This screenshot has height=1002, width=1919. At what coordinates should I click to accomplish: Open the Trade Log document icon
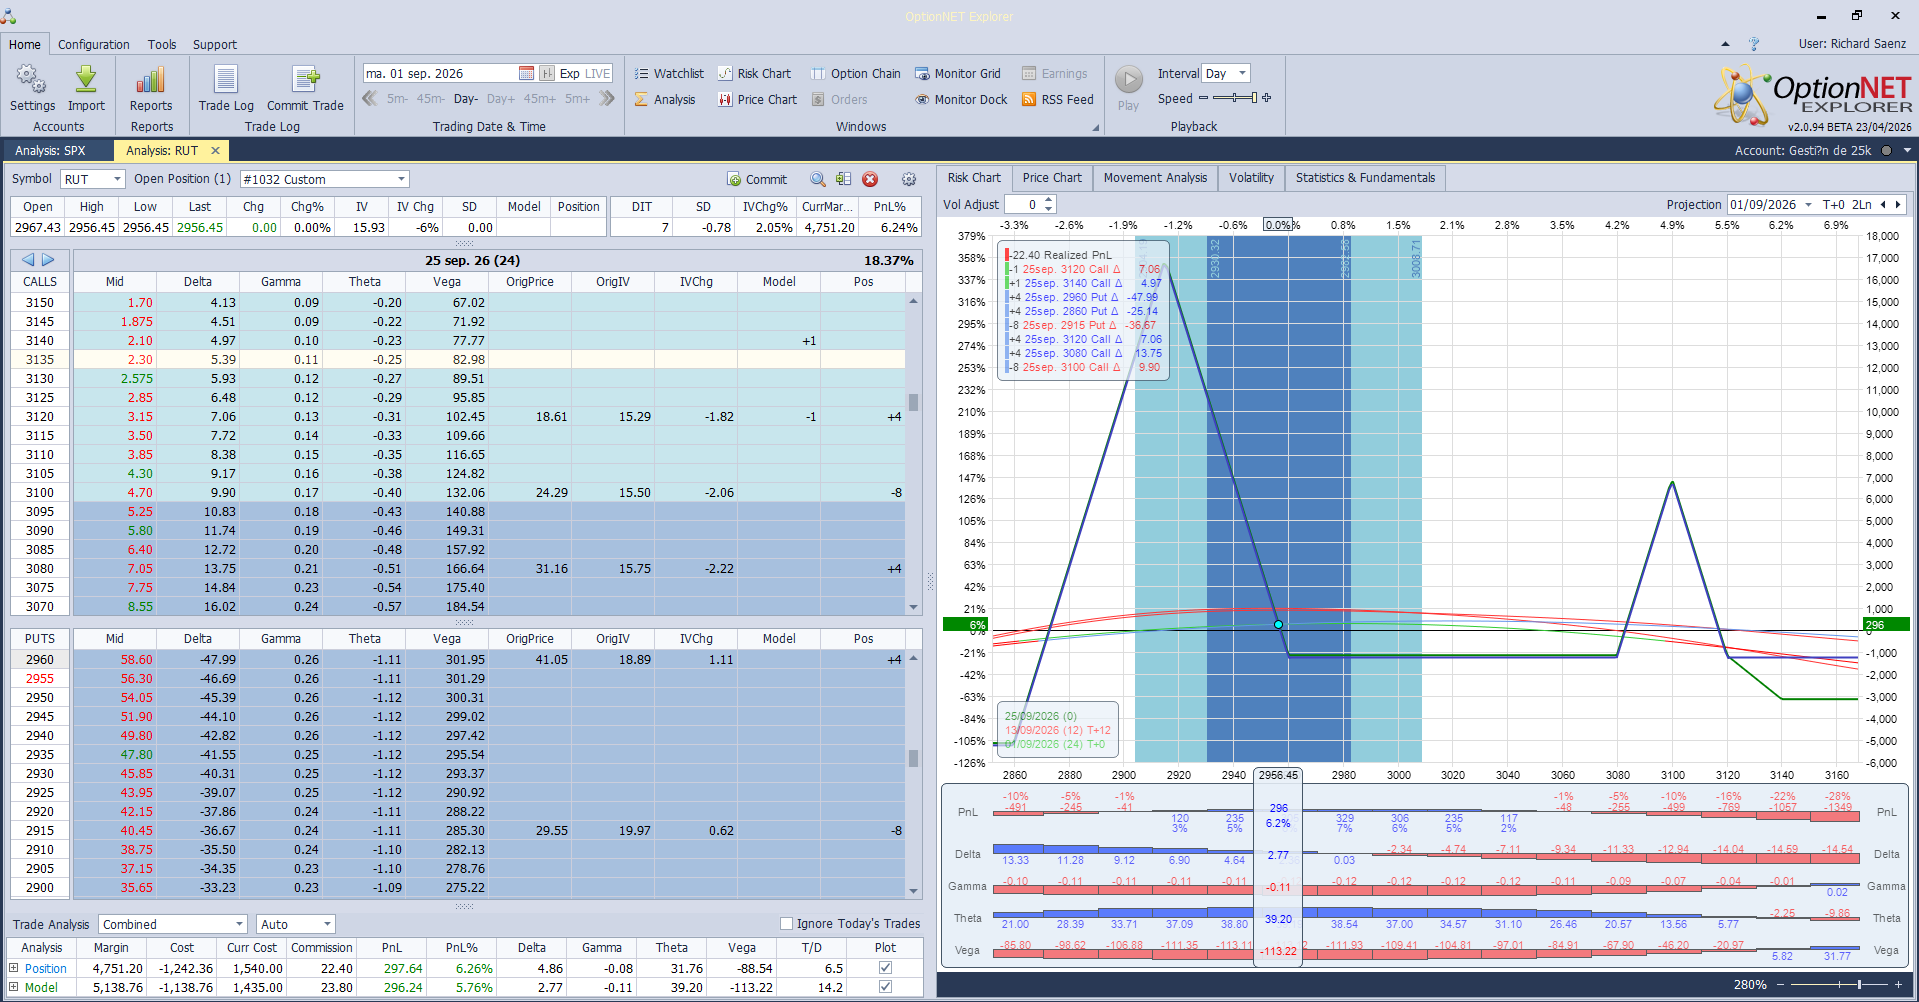(x=226, y=88)
